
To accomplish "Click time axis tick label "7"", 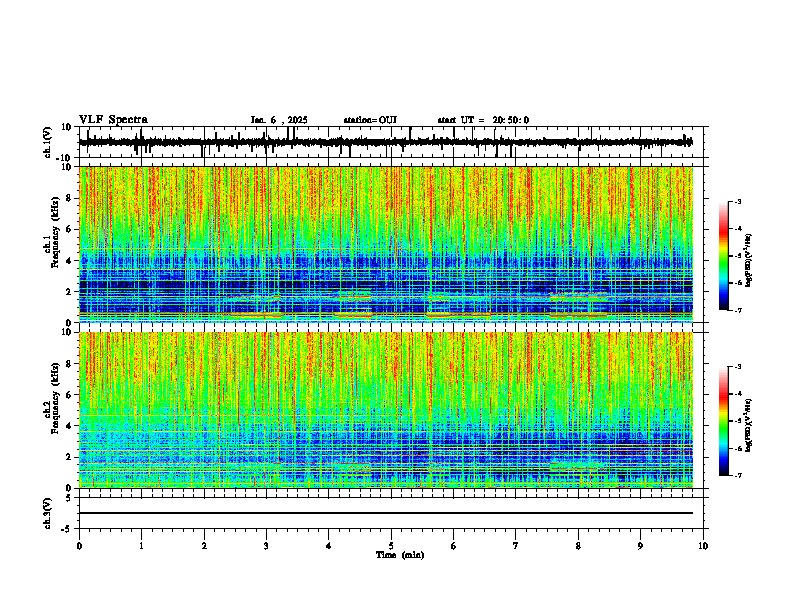I will click(516, 546).
